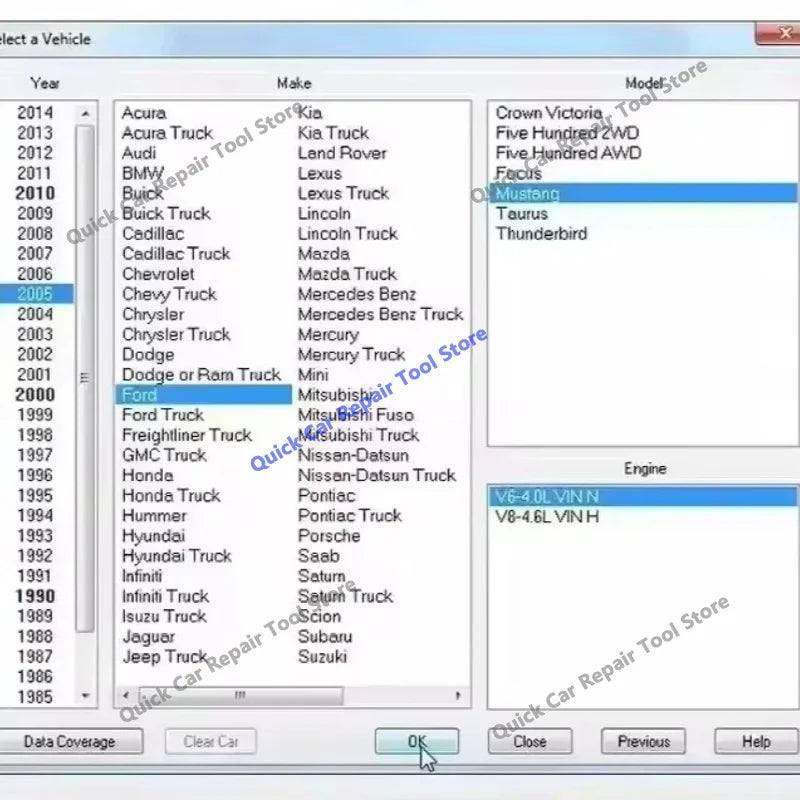800x800 pixels.
Task: Open Help for vehicle selection
Action: (756, 741)
